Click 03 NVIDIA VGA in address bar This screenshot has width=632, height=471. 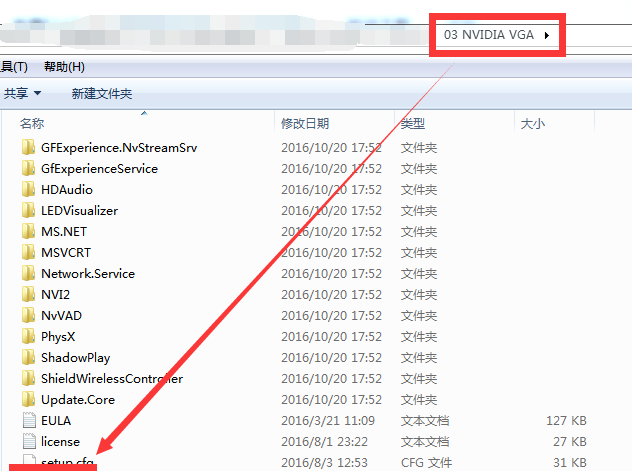(x=489, y=35)
